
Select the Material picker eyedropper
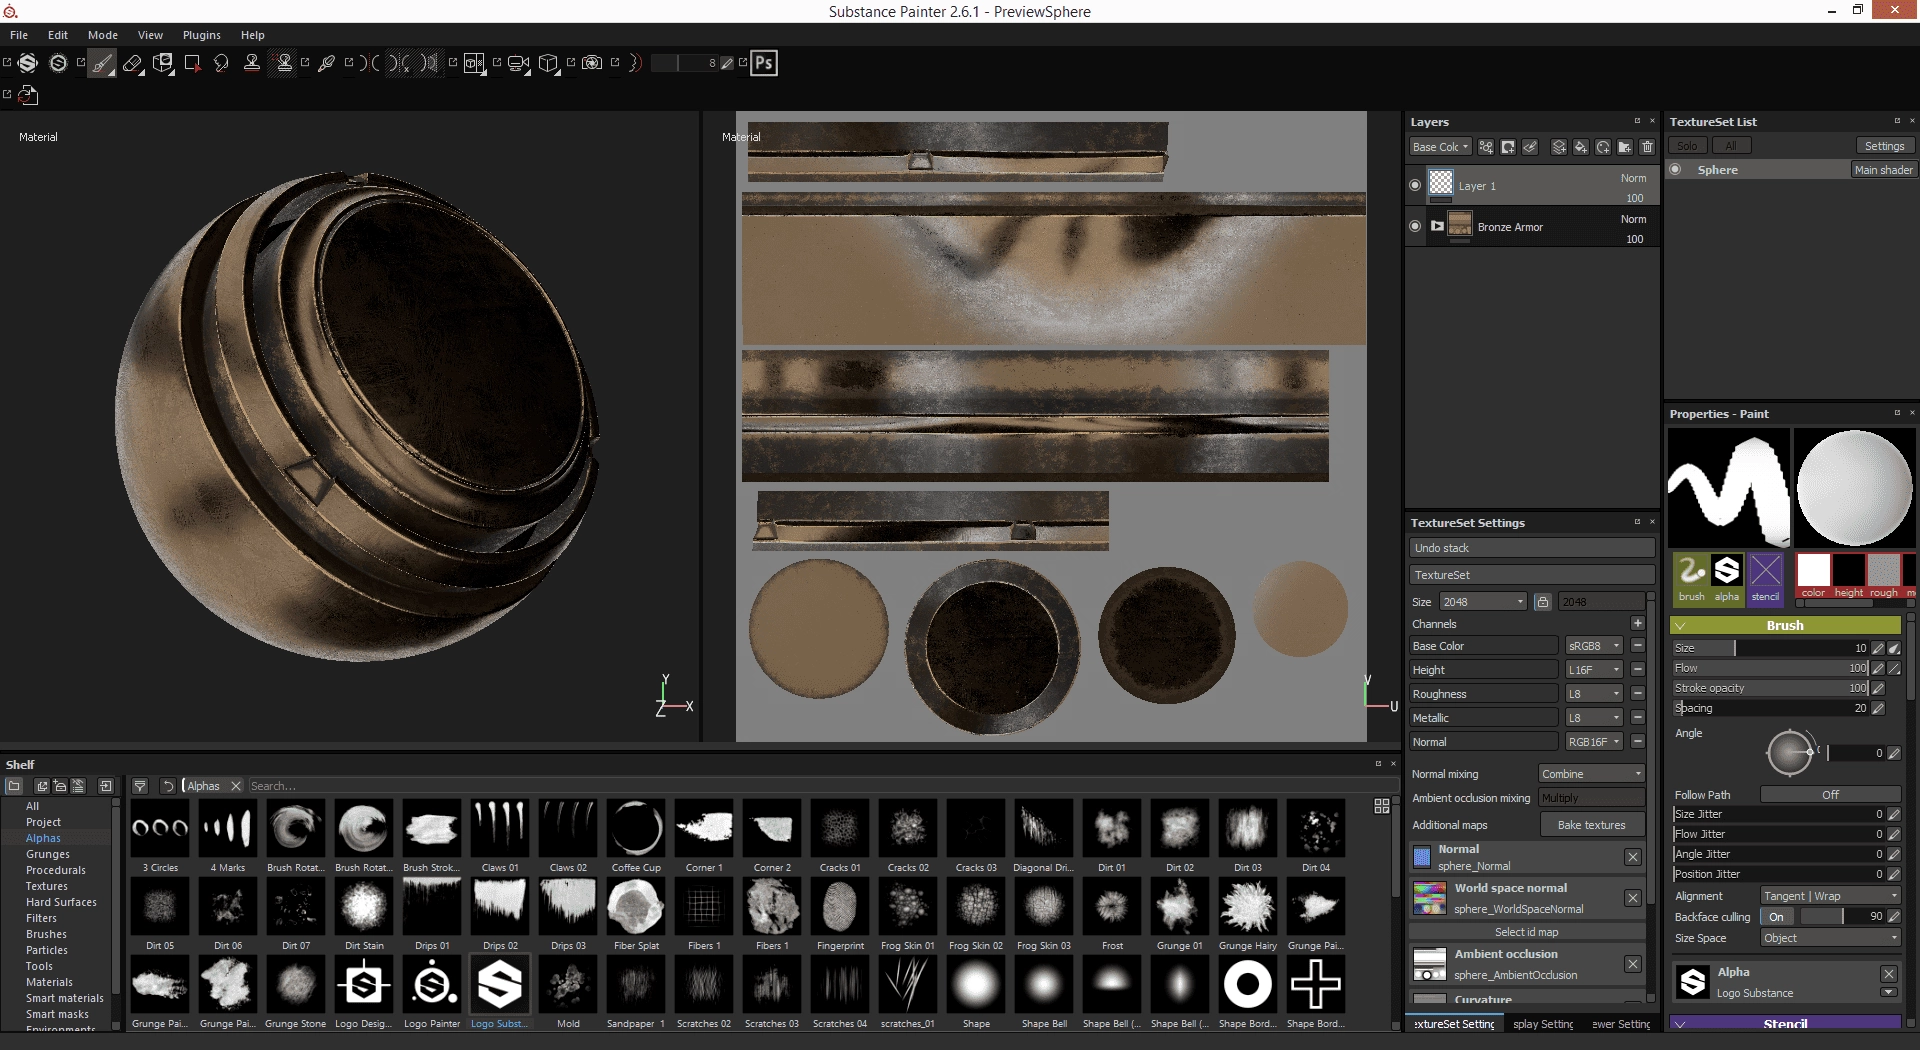[x=326, y=63]
